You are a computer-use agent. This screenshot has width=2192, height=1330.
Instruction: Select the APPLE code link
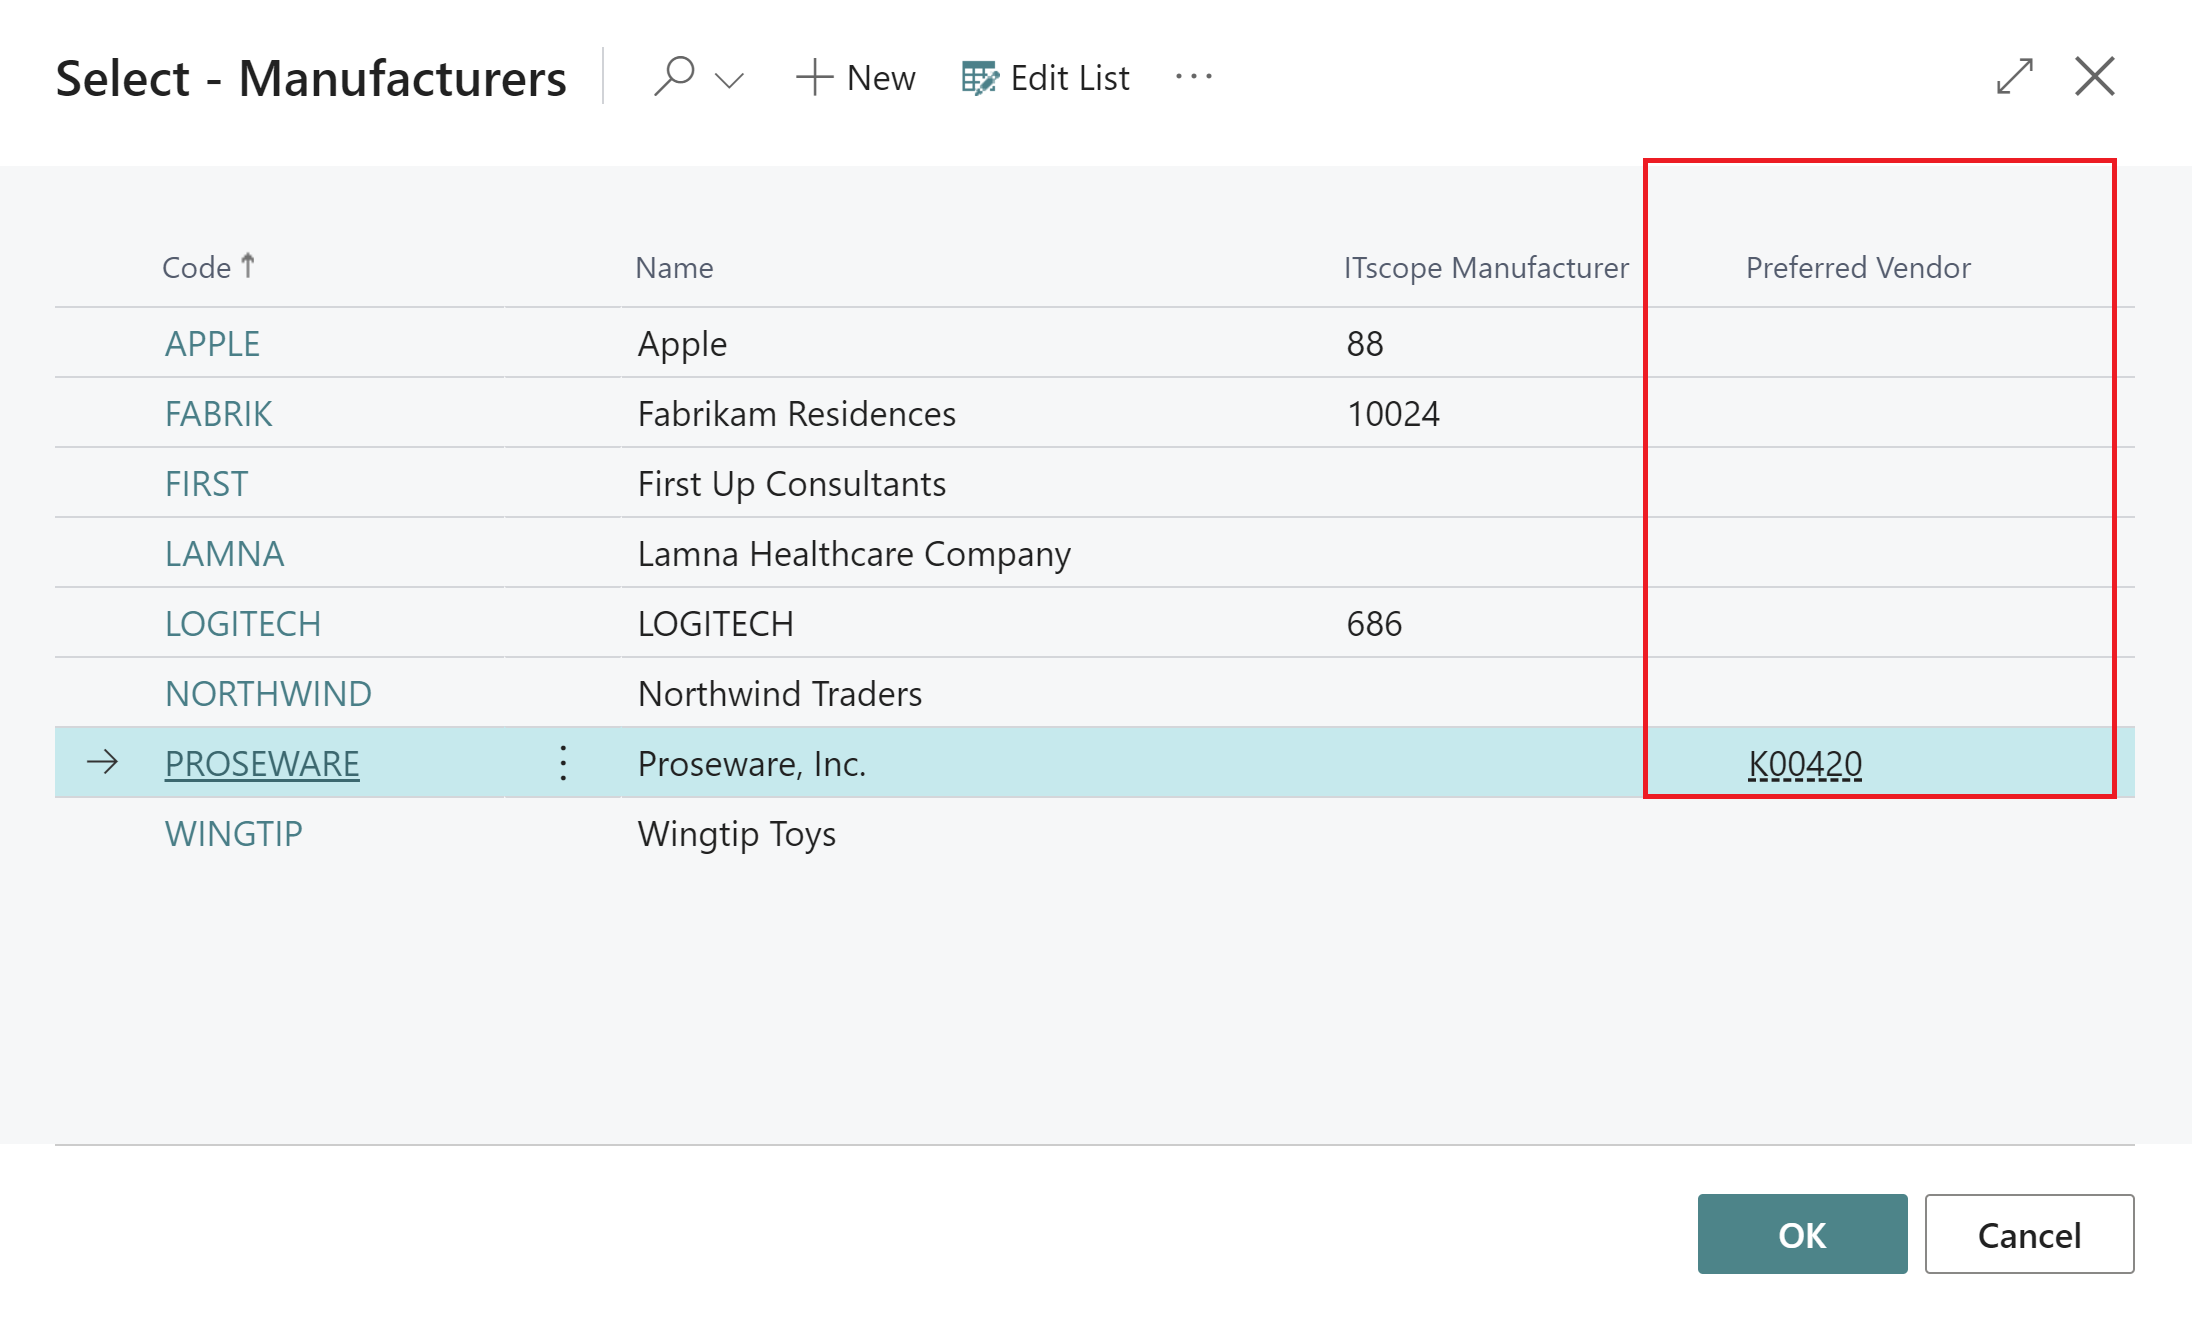(212, 343)
